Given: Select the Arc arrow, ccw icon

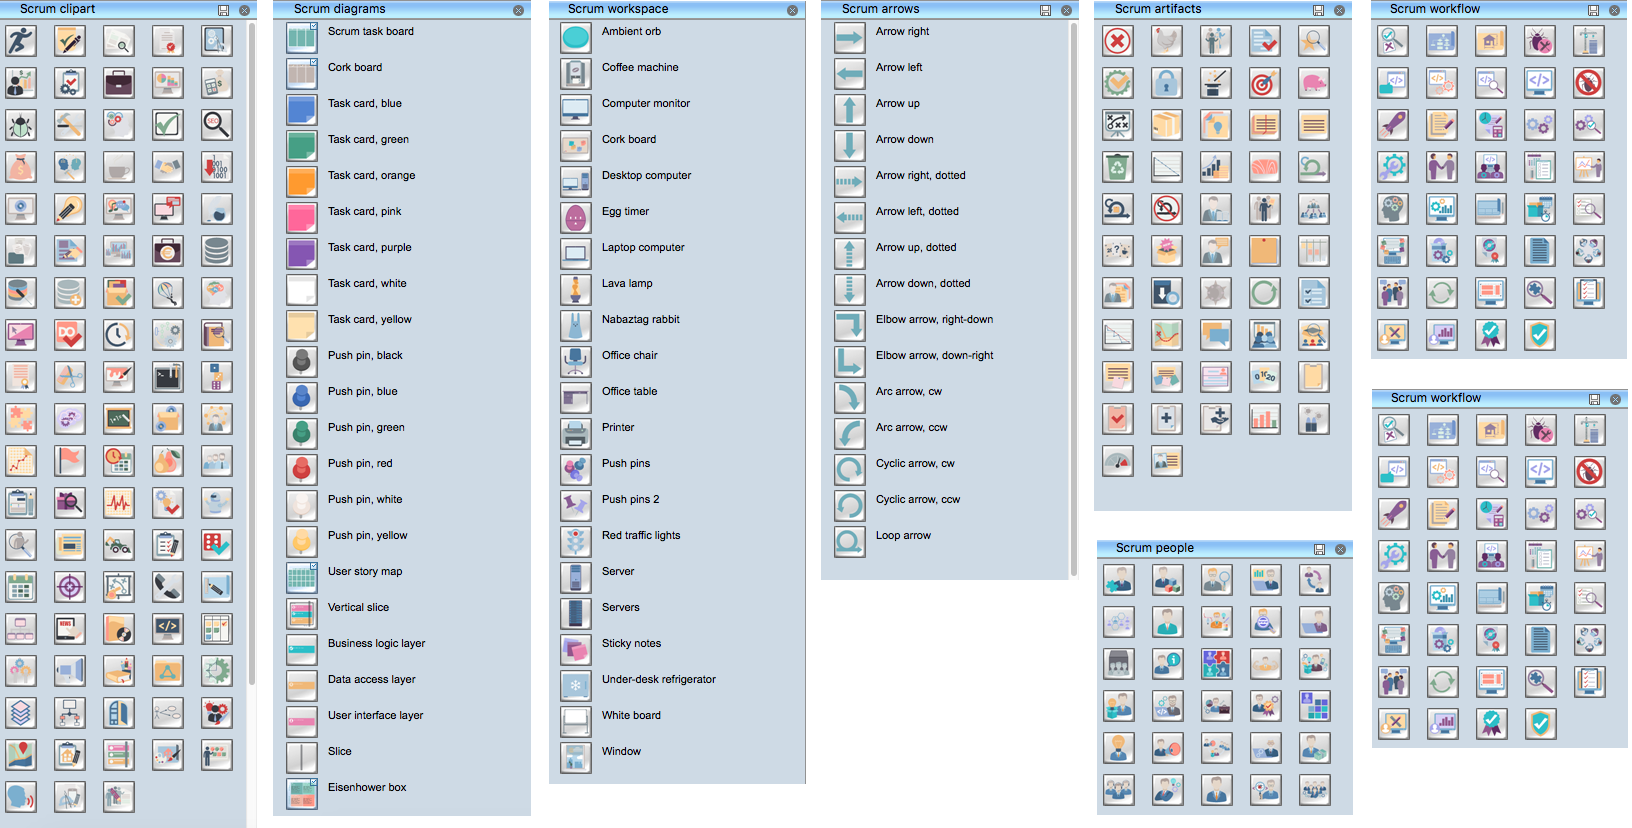Looking at the screenshot, I should point(850,434).
